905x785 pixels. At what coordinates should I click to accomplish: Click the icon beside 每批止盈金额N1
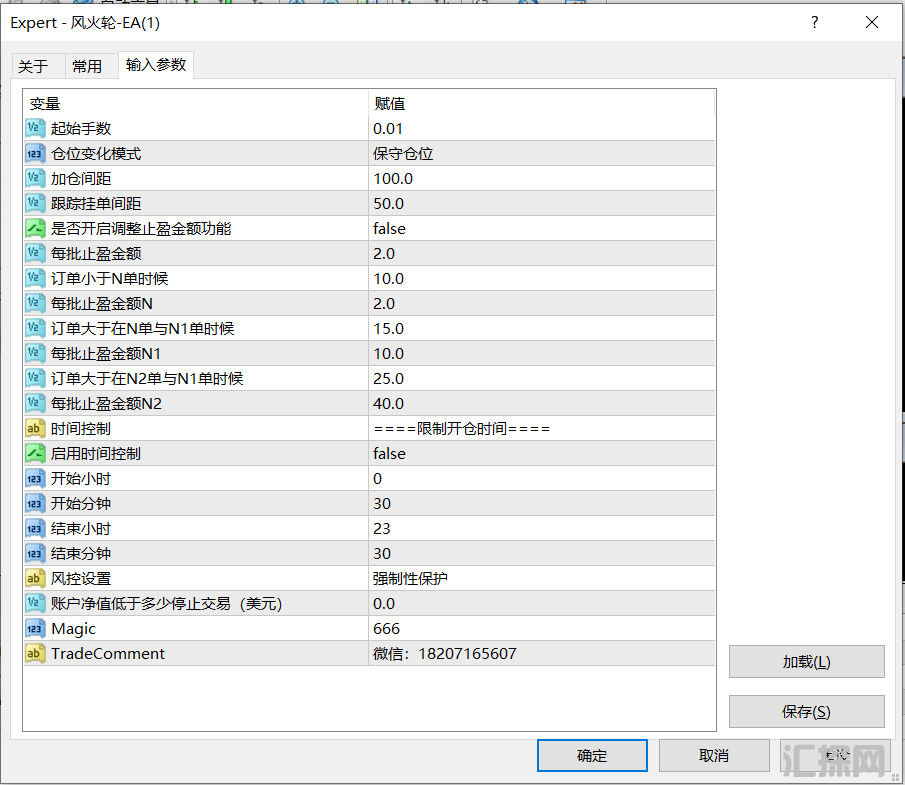click(x=35, y=353)
